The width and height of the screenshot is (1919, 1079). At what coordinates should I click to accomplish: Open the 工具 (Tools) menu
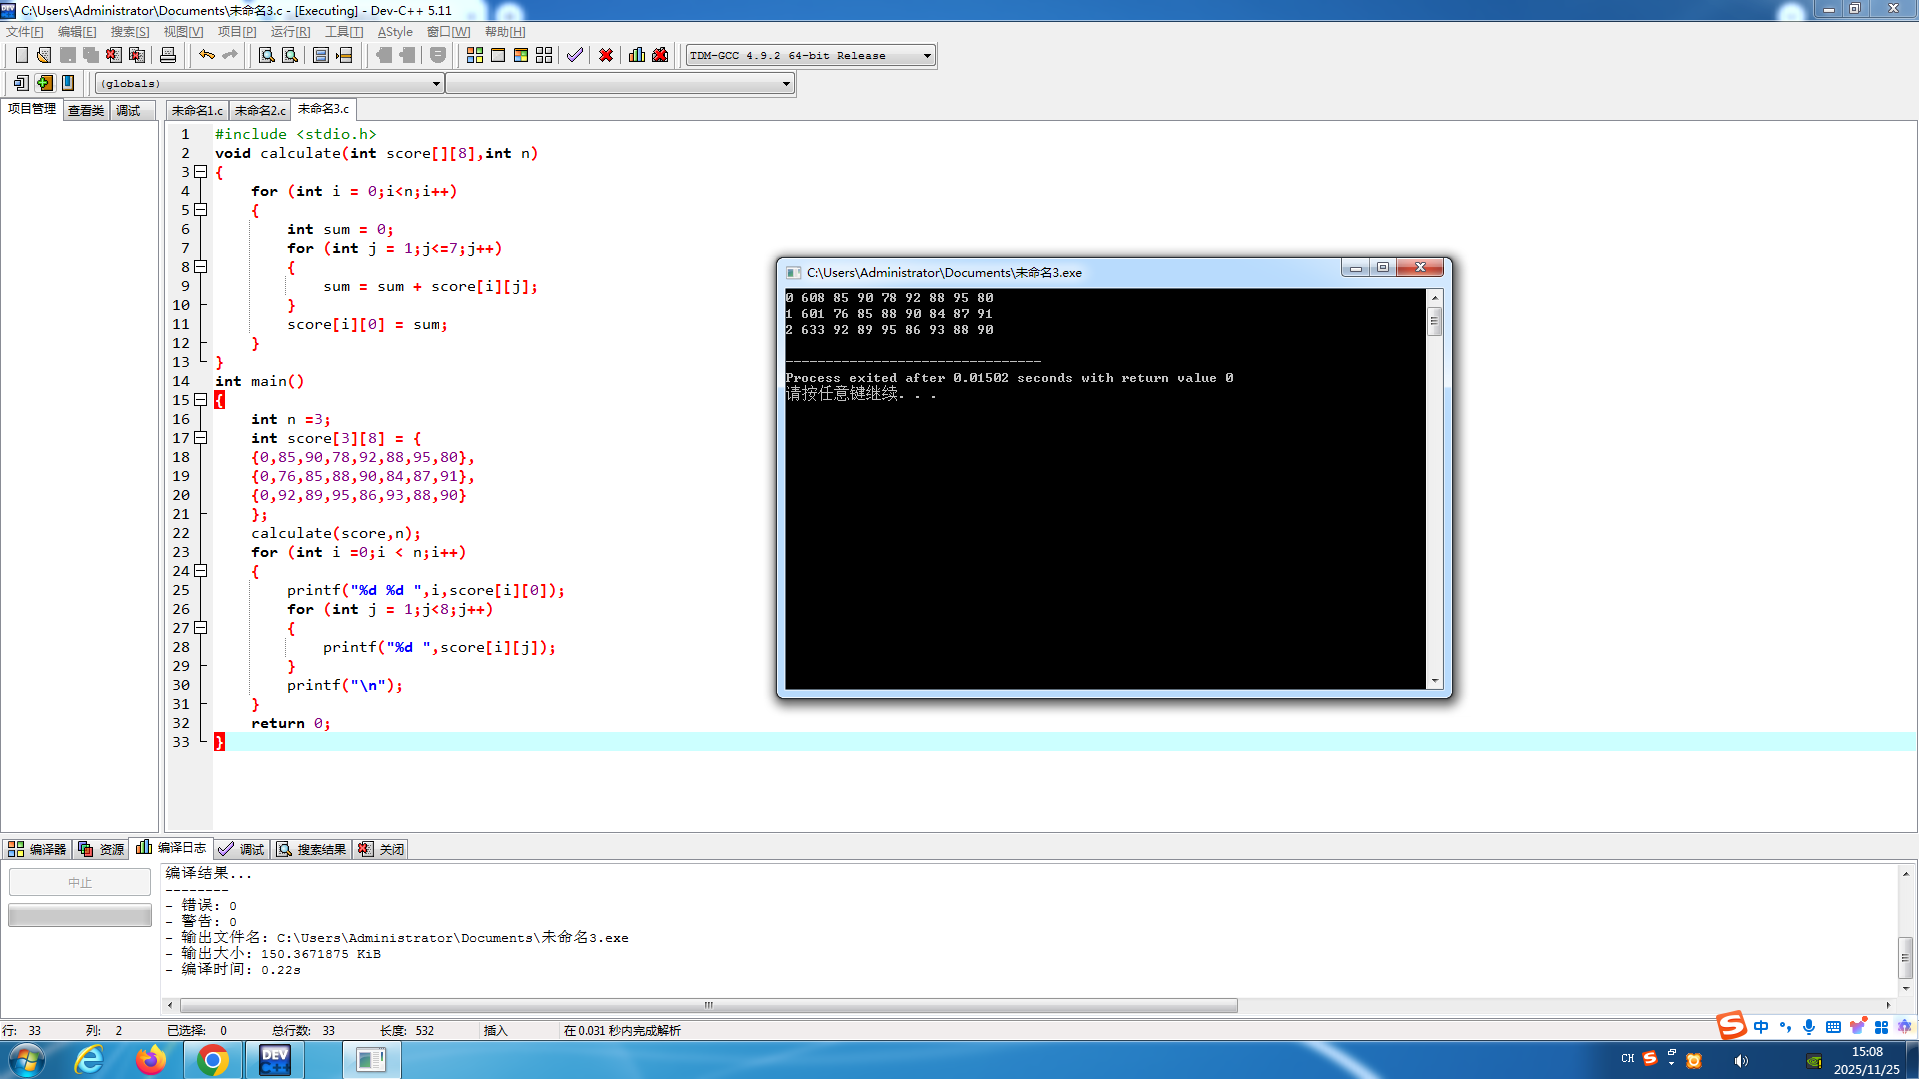click(x=344, y=32)
